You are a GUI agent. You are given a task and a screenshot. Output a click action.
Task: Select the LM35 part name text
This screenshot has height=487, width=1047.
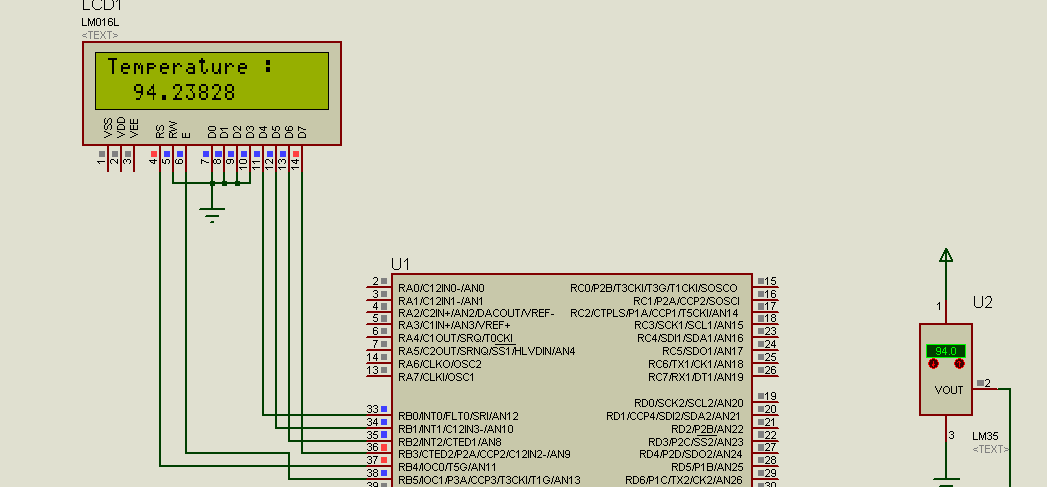tap(986, 436)
